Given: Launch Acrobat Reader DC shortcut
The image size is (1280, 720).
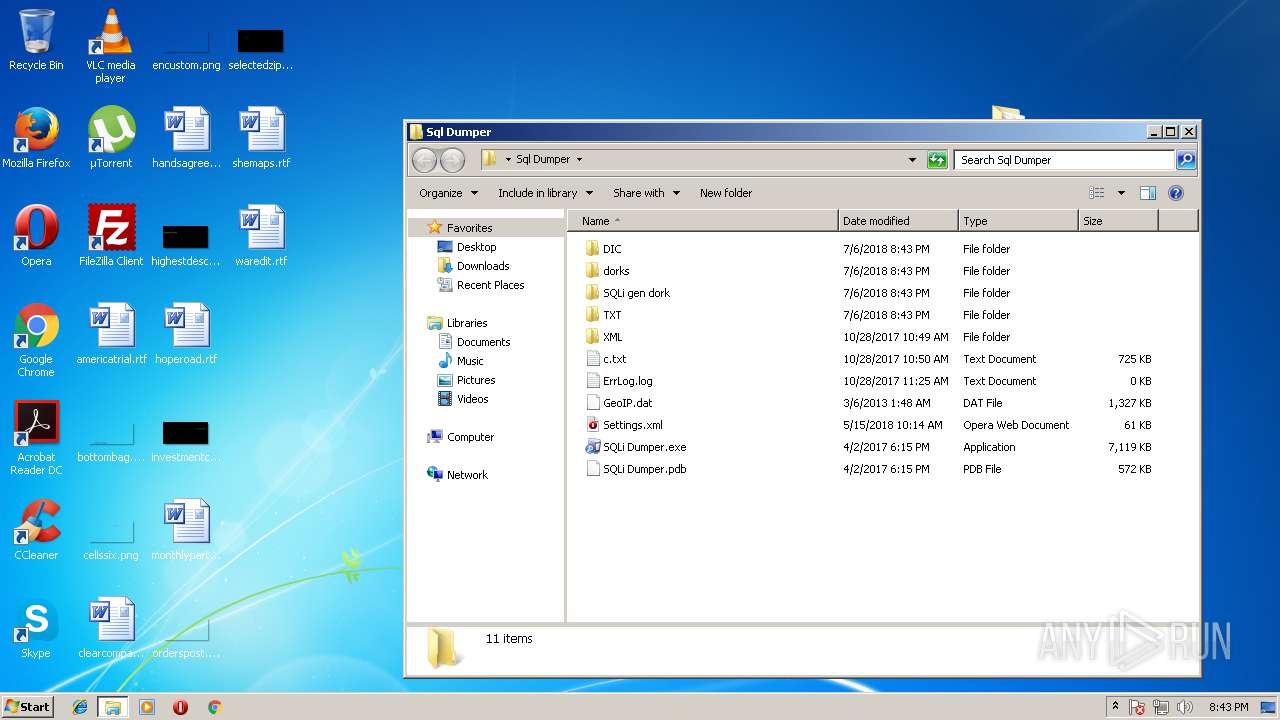Looking at the screenshot, I should [x=36, y=438].
